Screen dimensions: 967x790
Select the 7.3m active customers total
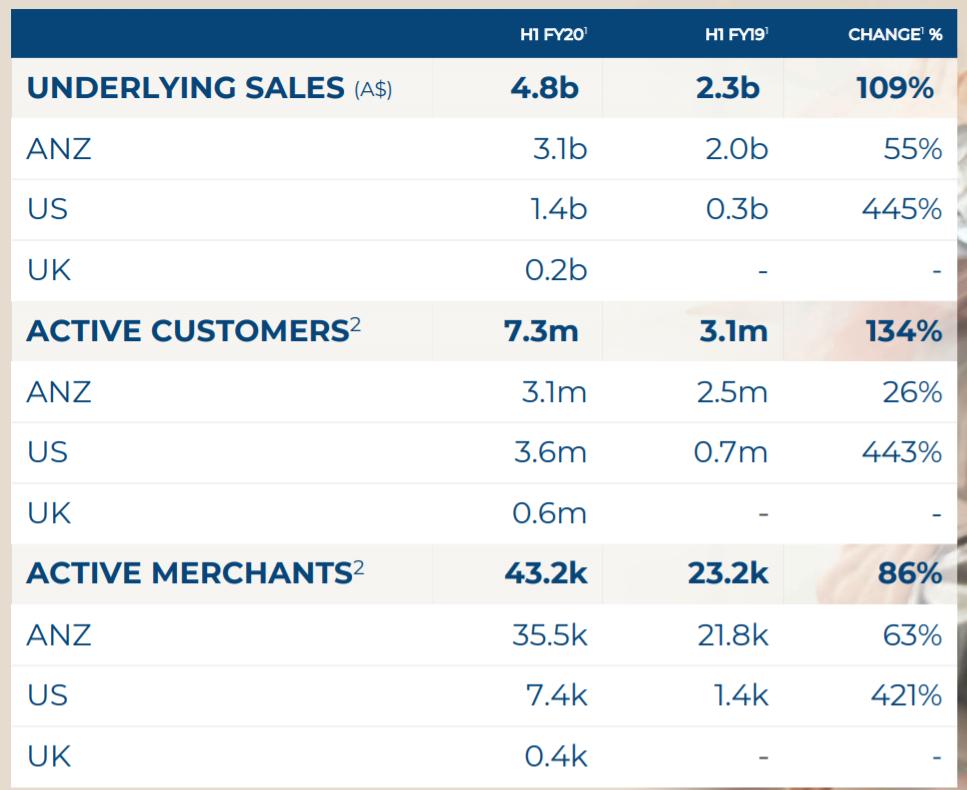tap(542, 331)
